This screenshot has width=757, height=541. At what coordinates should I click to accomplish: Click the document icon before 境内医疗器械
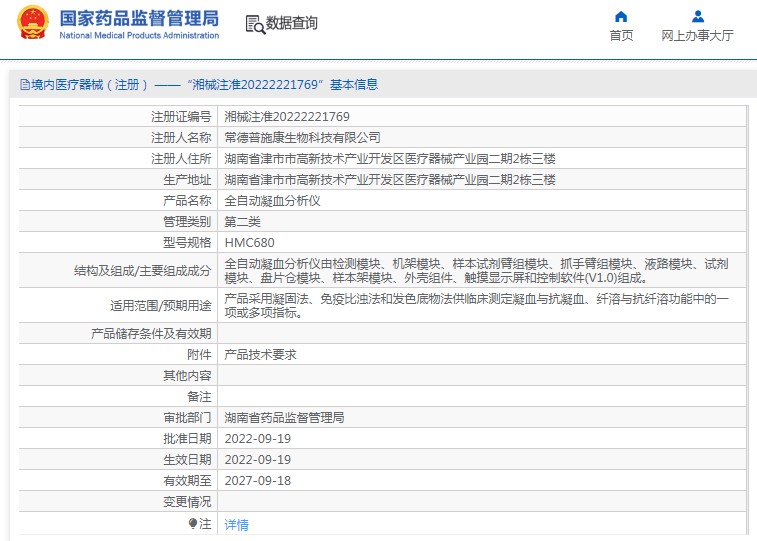click(25, 85)
